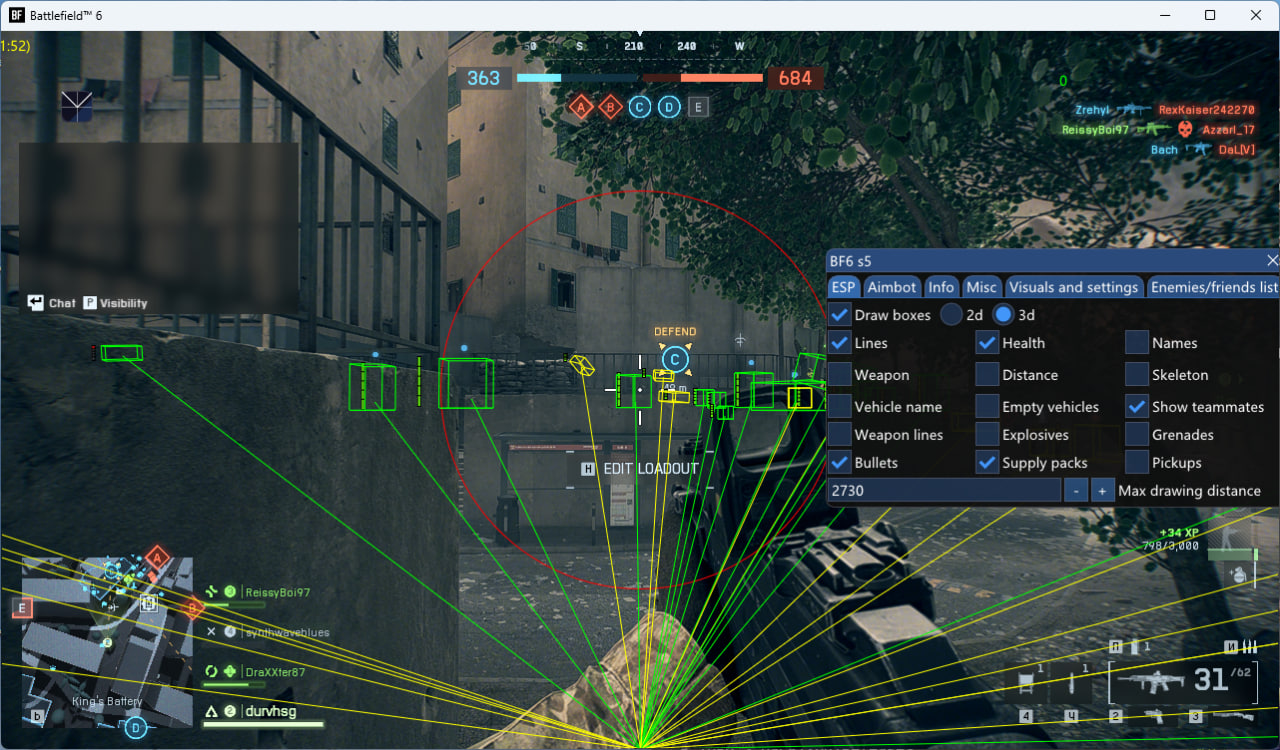
Task: Click objective B diamond icon in top HUD
Action: [610, 107]
